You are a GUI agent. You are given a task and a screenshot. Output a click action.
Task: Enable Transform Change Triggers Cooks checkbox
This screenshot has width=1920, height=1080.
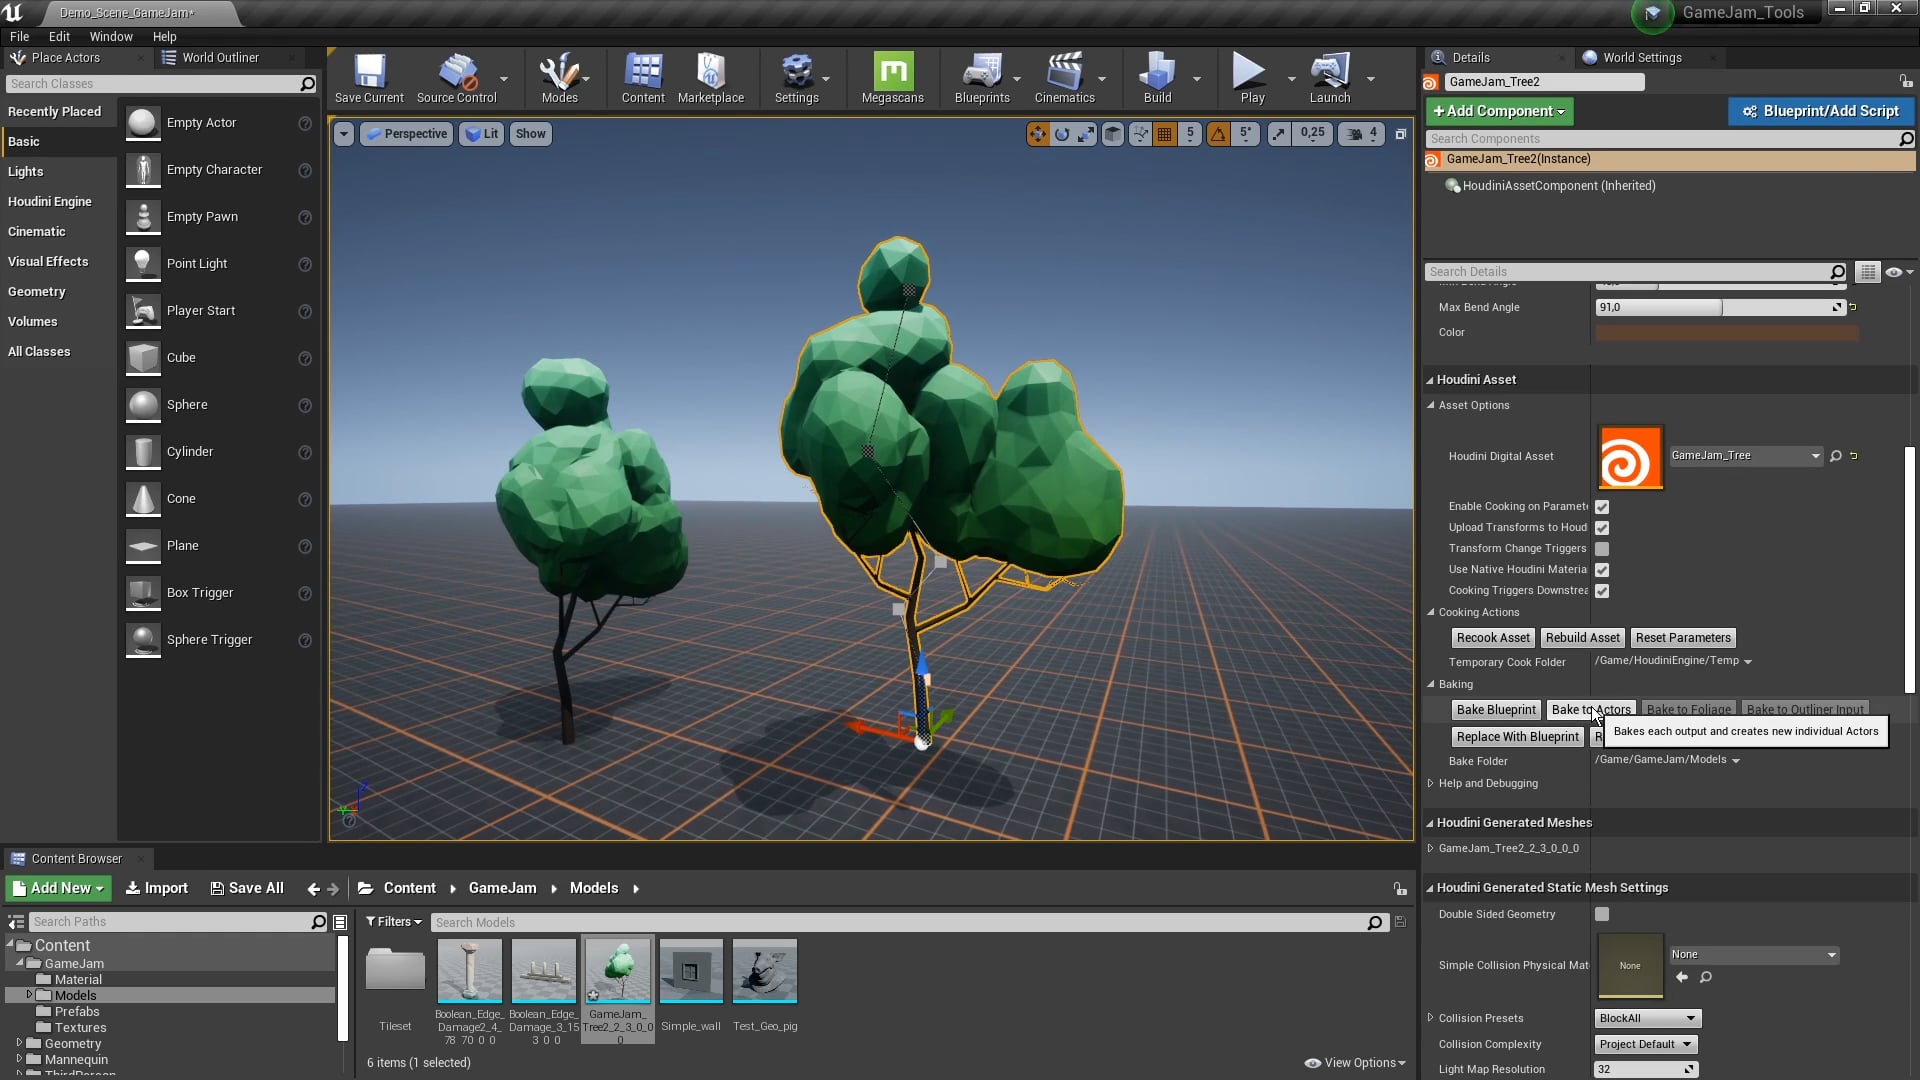point(1602,549)
